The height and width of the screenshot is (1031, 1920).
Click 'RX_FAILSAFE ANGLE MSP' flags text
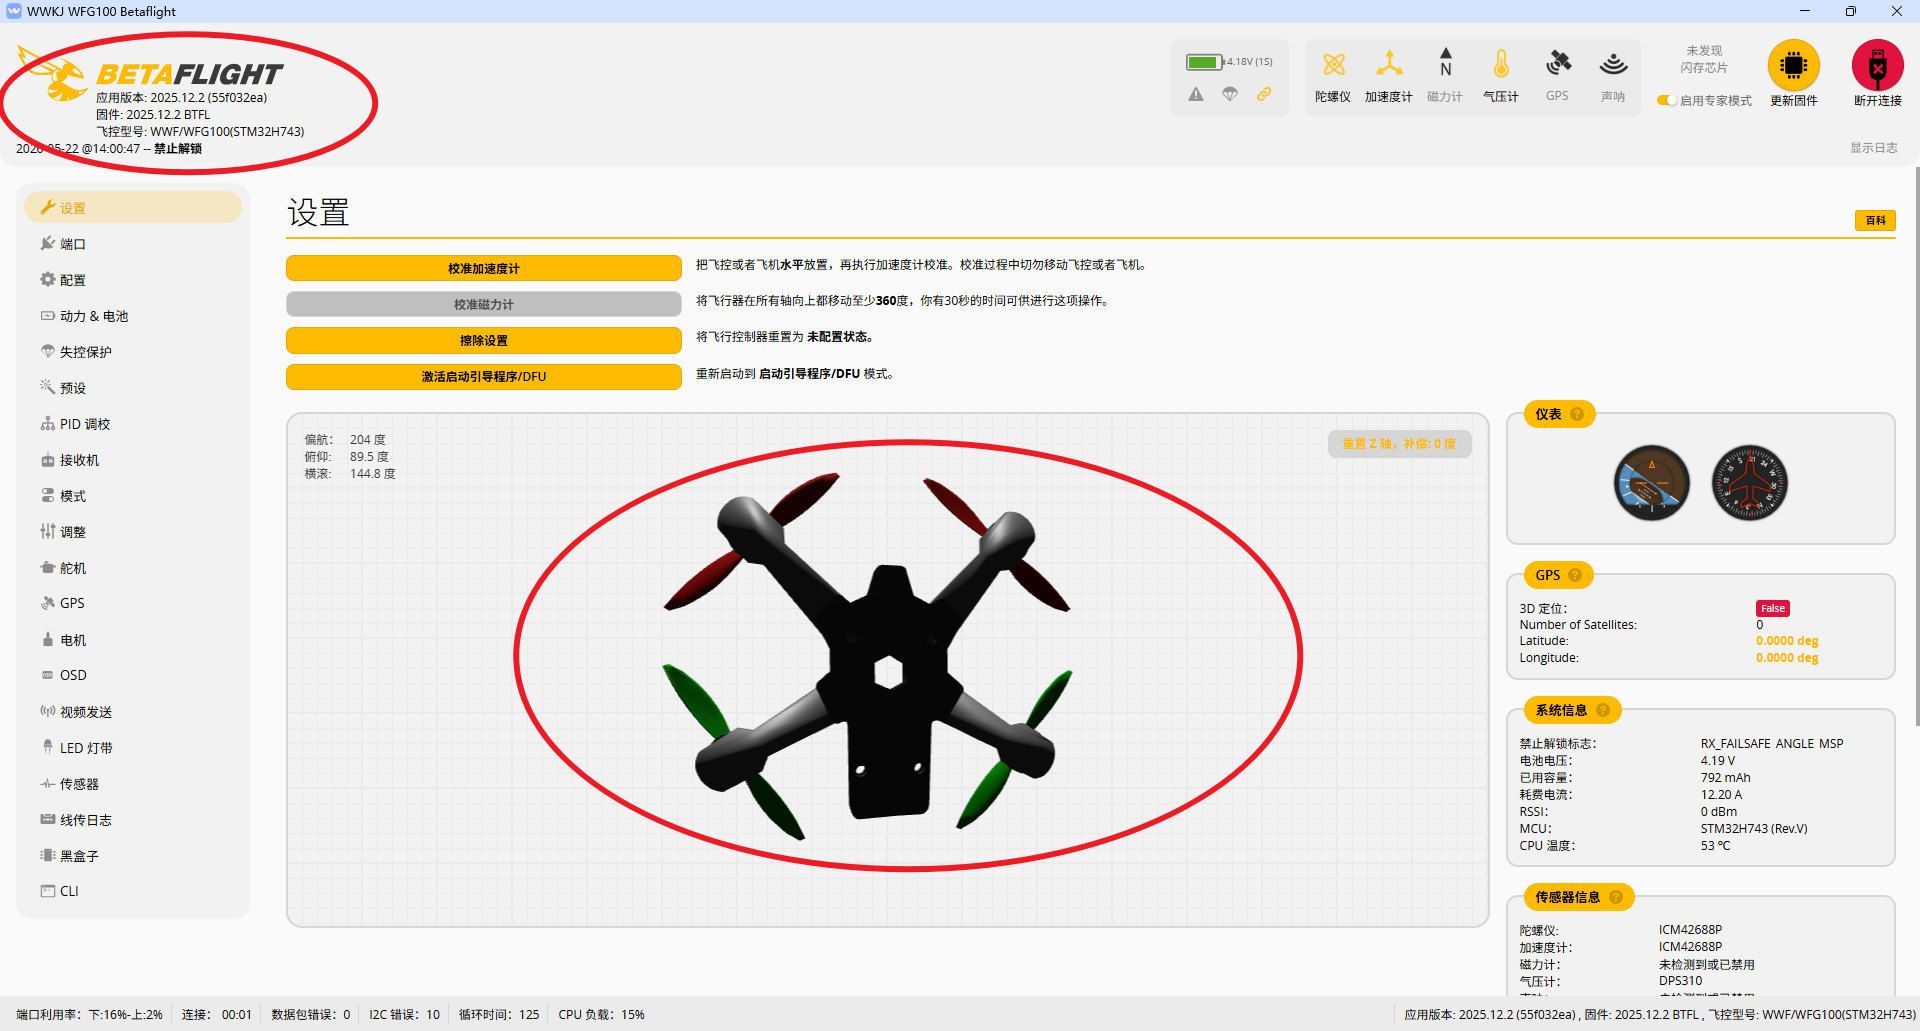click(1772, 744)
